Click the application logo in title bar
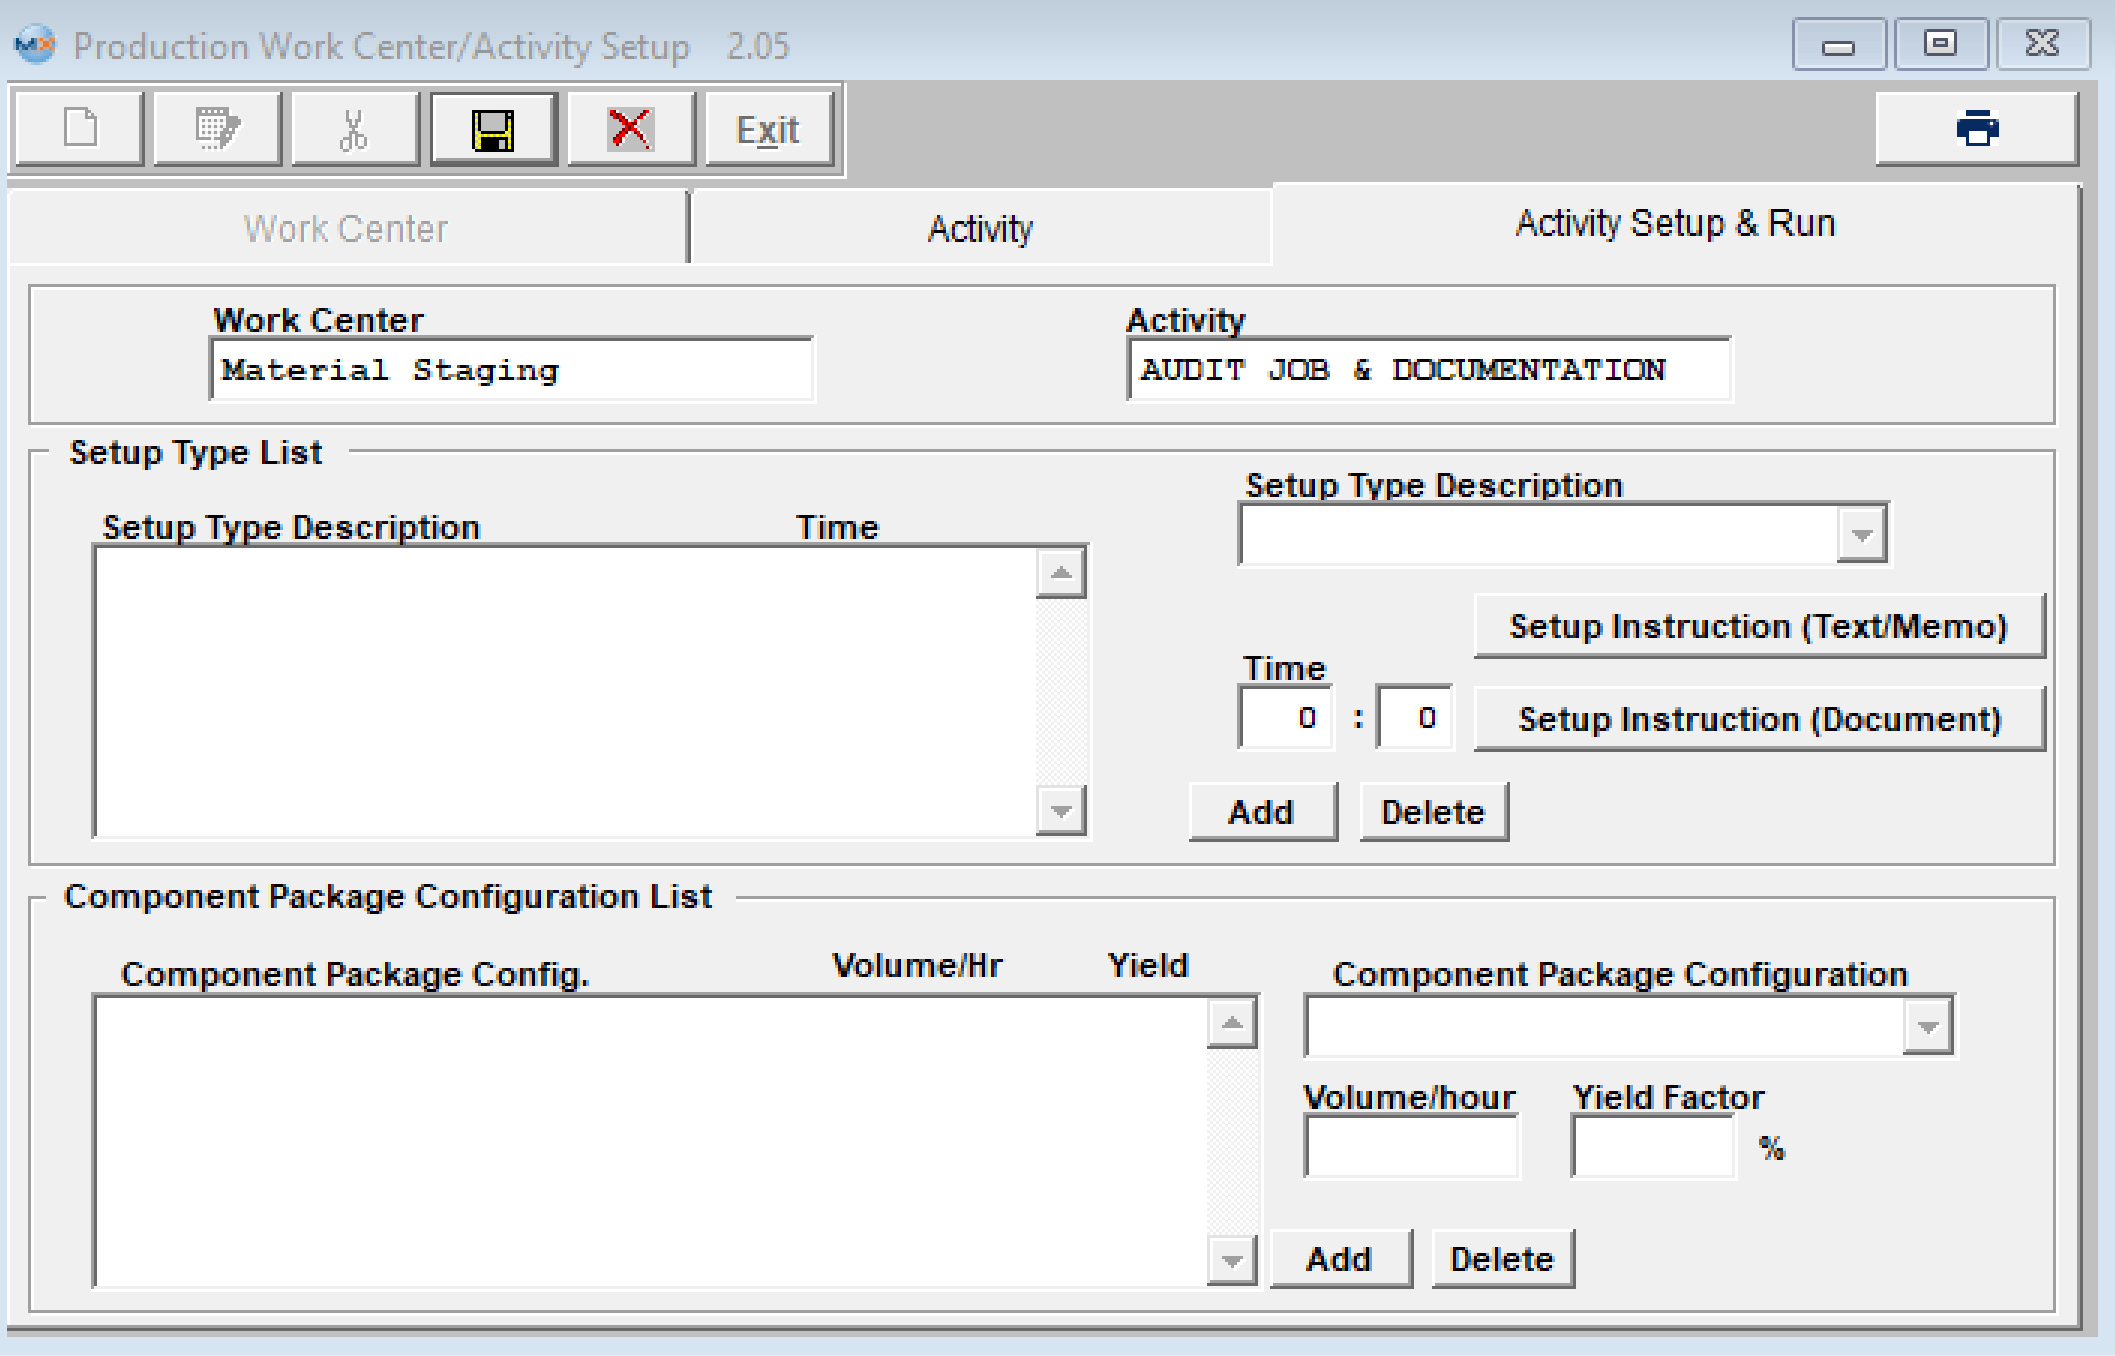Image resolution: width=2115 pixels, height=1356 pixels. tap(36, 45)
